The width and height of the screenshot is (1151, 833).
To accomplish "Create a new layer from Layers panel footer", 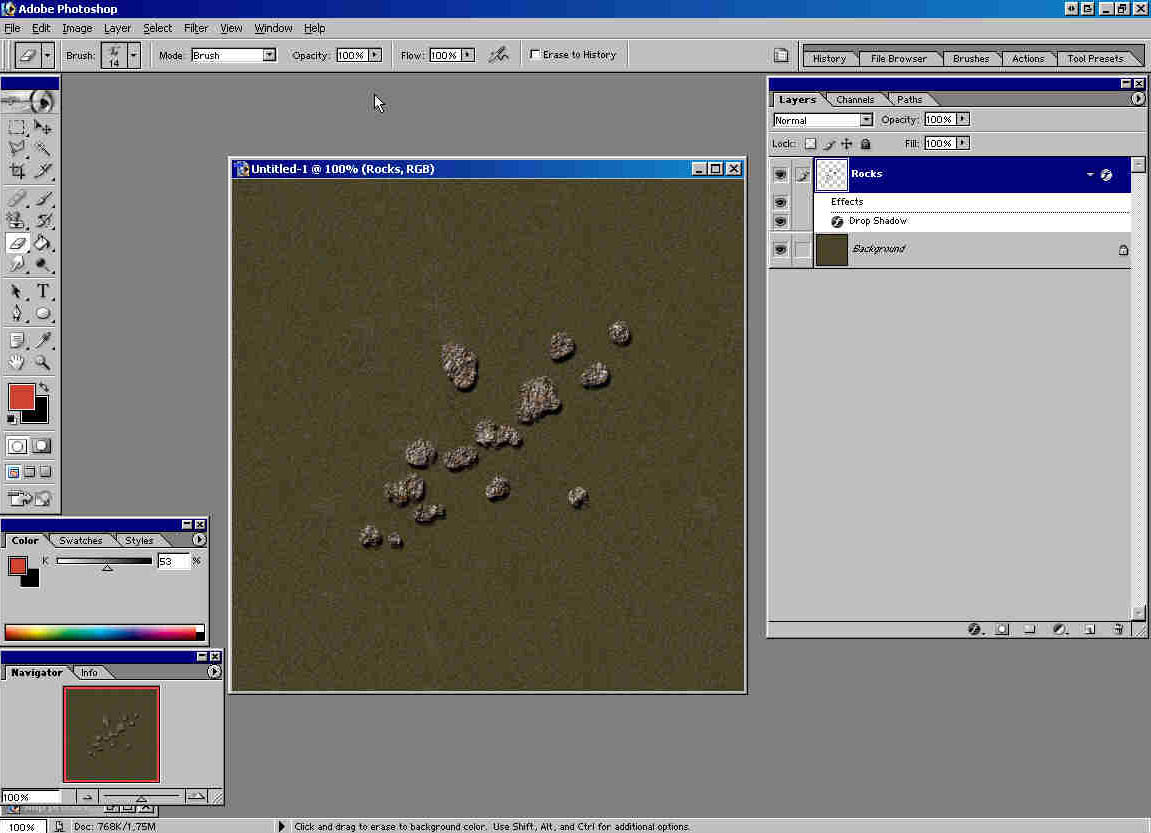I will pos(1090,630).
